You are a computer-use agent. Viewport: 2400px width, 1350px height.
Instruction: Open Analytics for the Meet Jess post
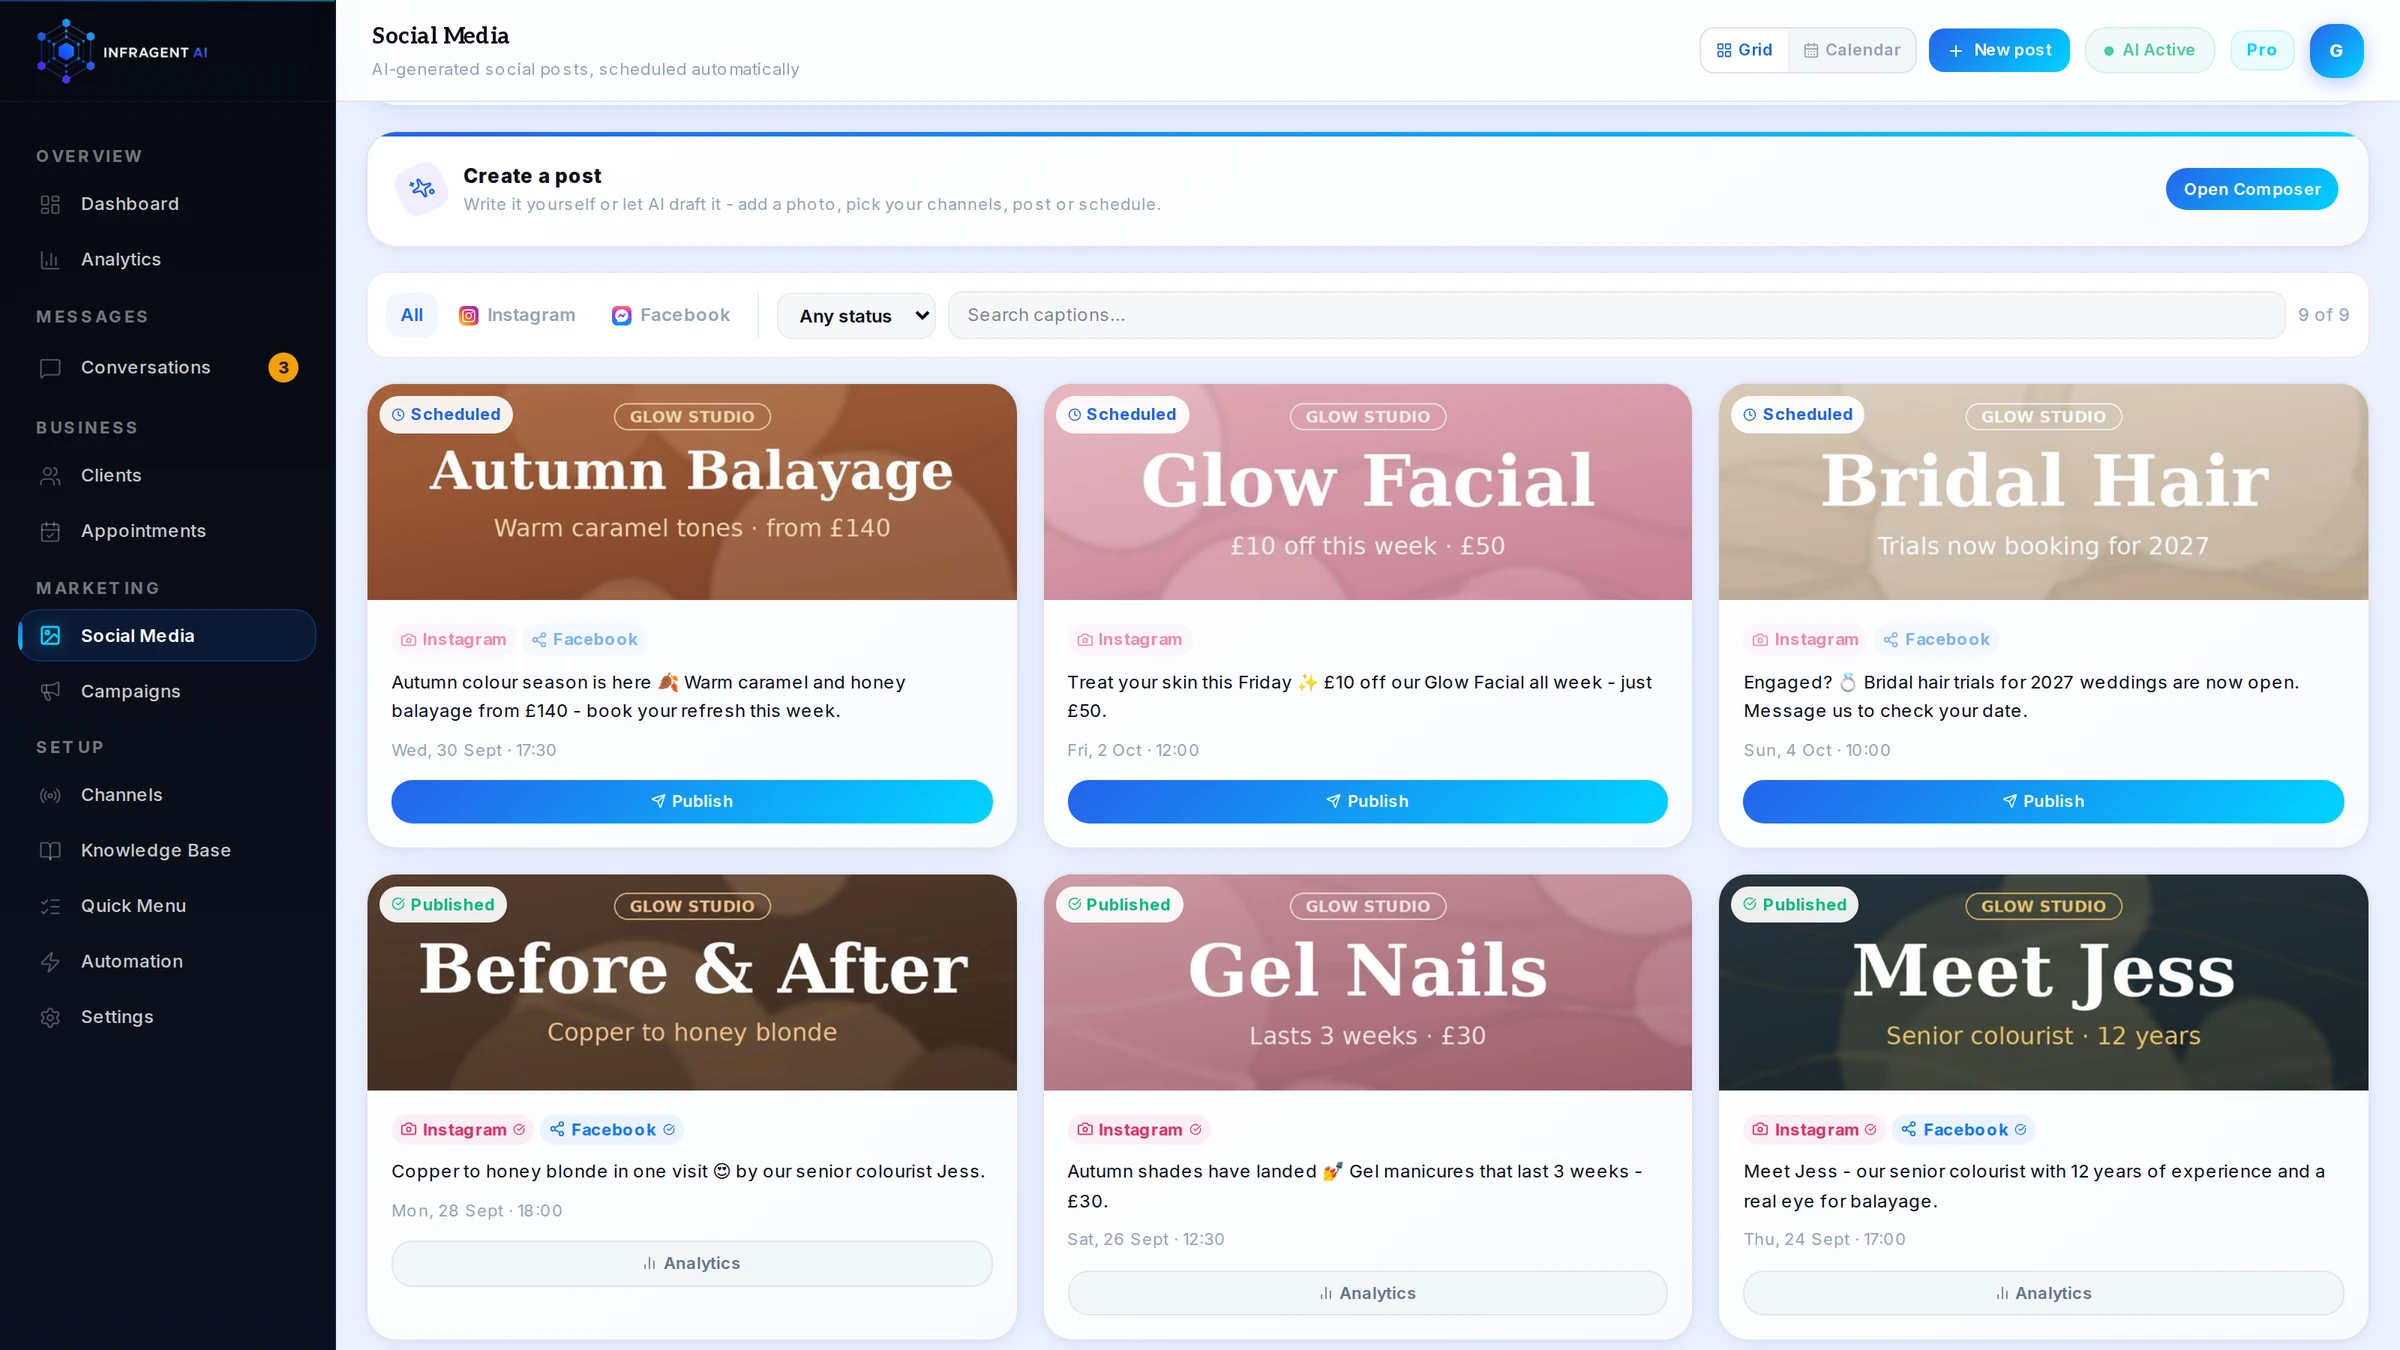[2043, 1294]
